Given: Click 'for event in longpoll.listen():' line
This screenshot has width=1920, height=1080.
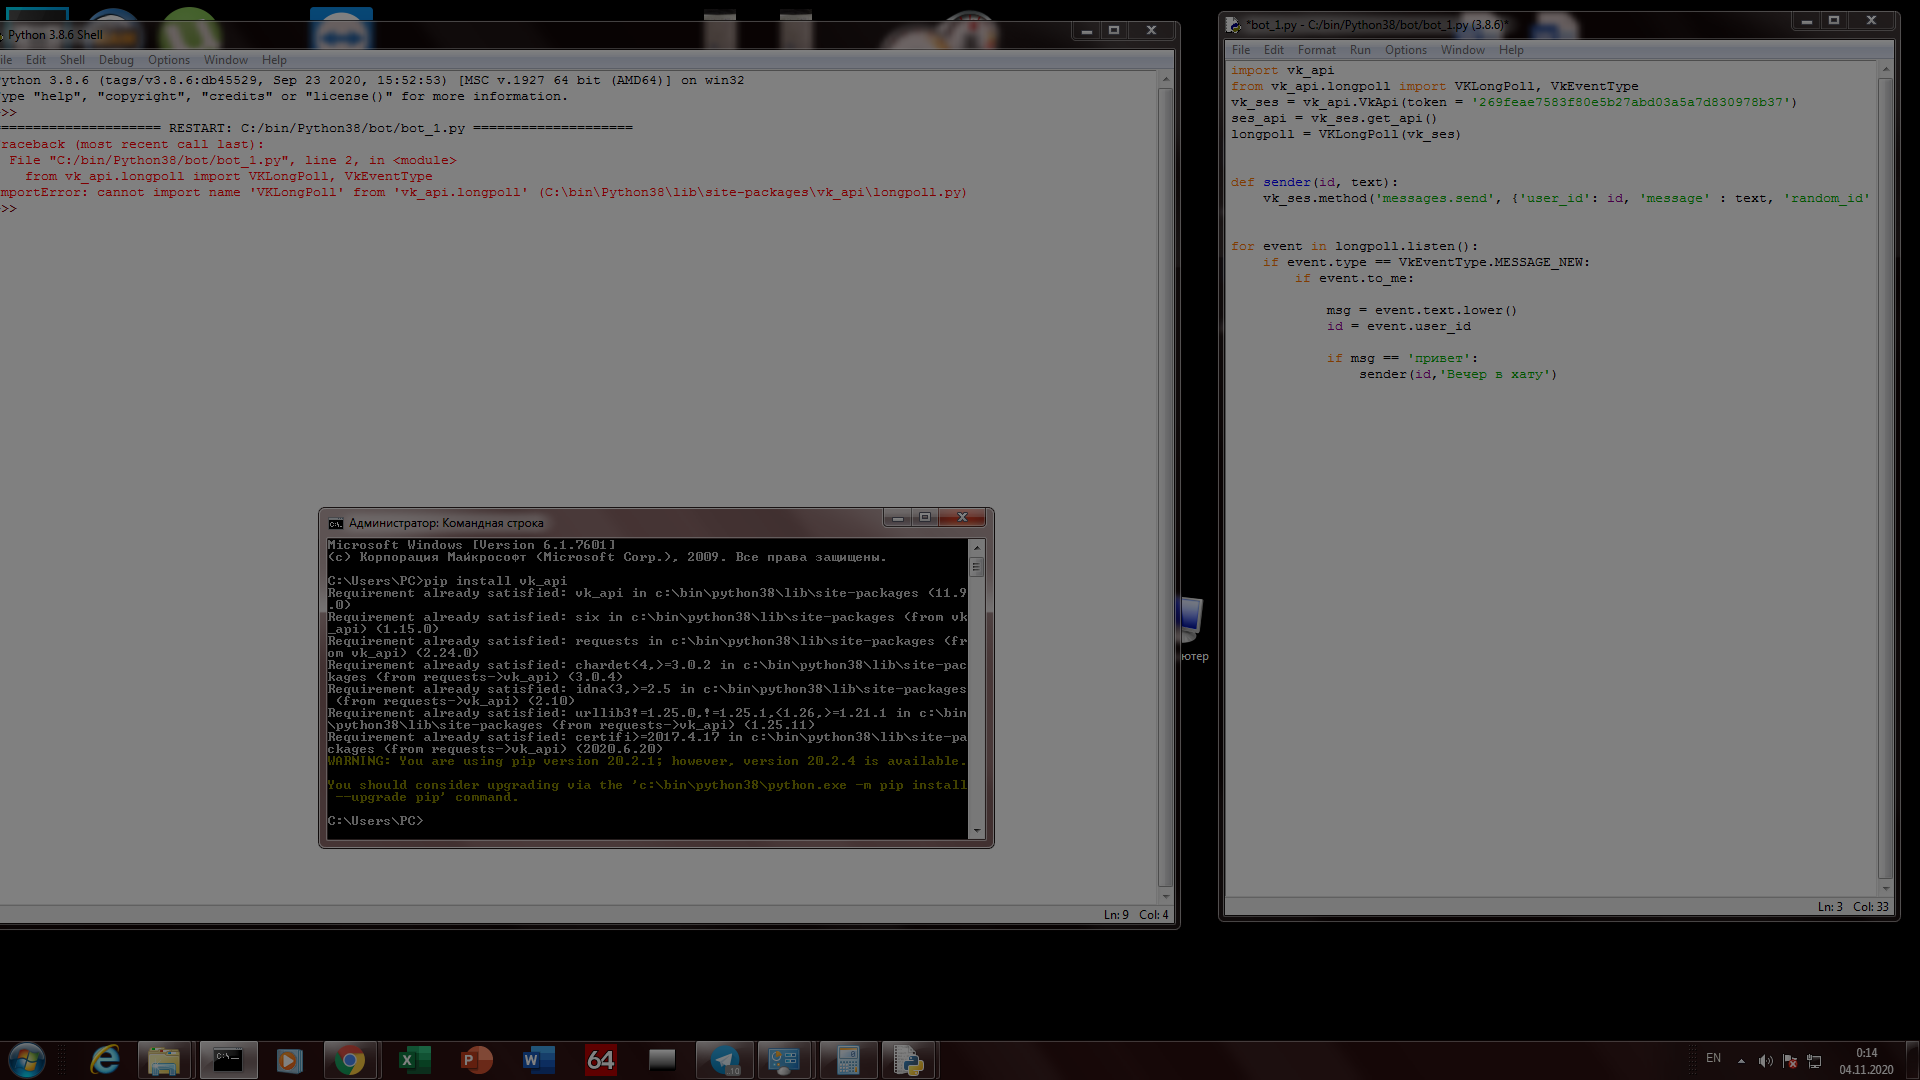Looking at the screenshot, I should (x=1355, y=246).
